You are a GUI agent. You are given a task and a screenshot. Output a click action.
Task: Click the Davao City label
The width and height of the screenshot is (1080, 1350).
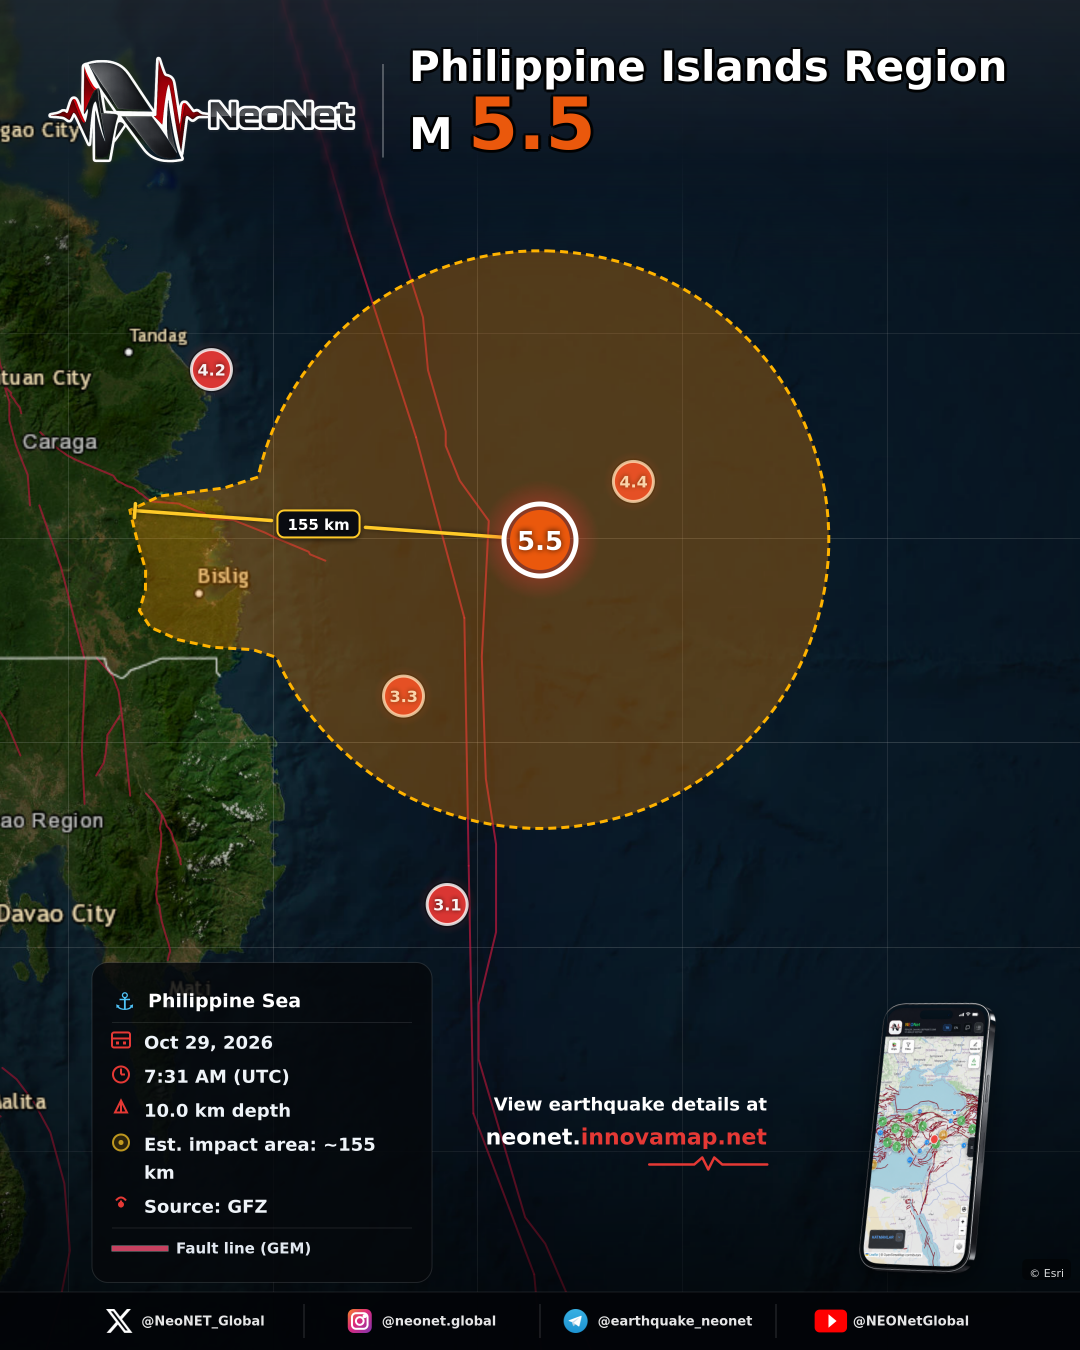coord(58,914)
